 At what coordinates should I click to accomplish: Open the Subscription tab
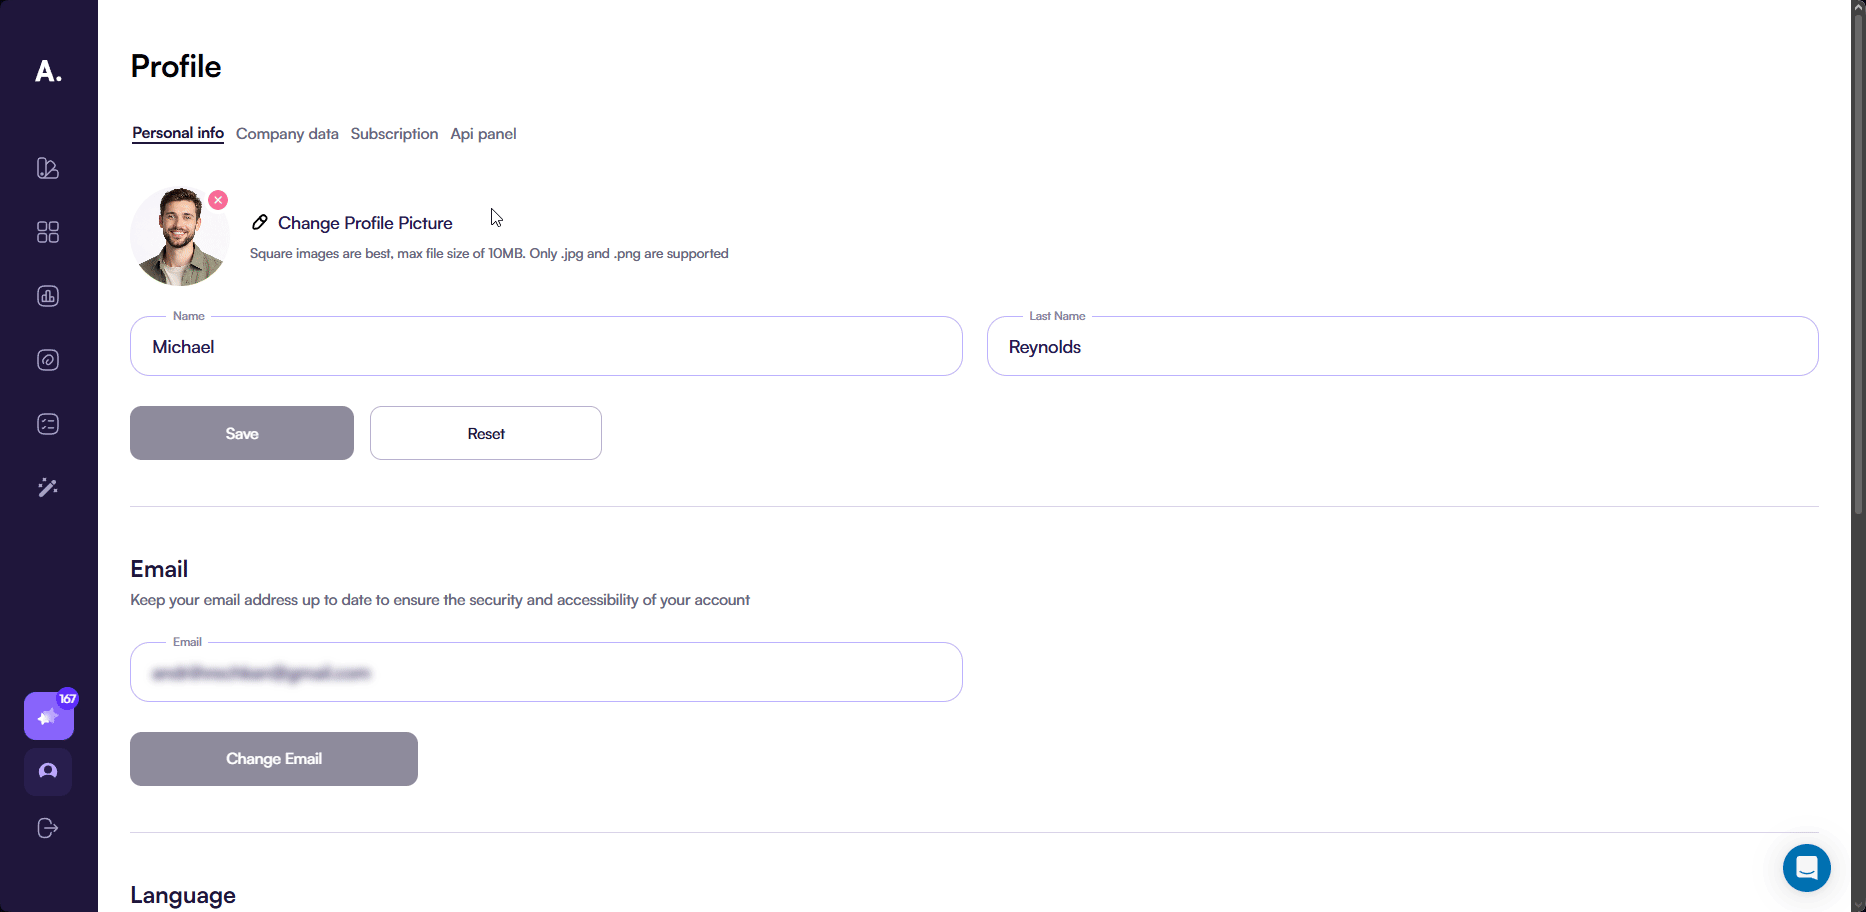[394, 134]
